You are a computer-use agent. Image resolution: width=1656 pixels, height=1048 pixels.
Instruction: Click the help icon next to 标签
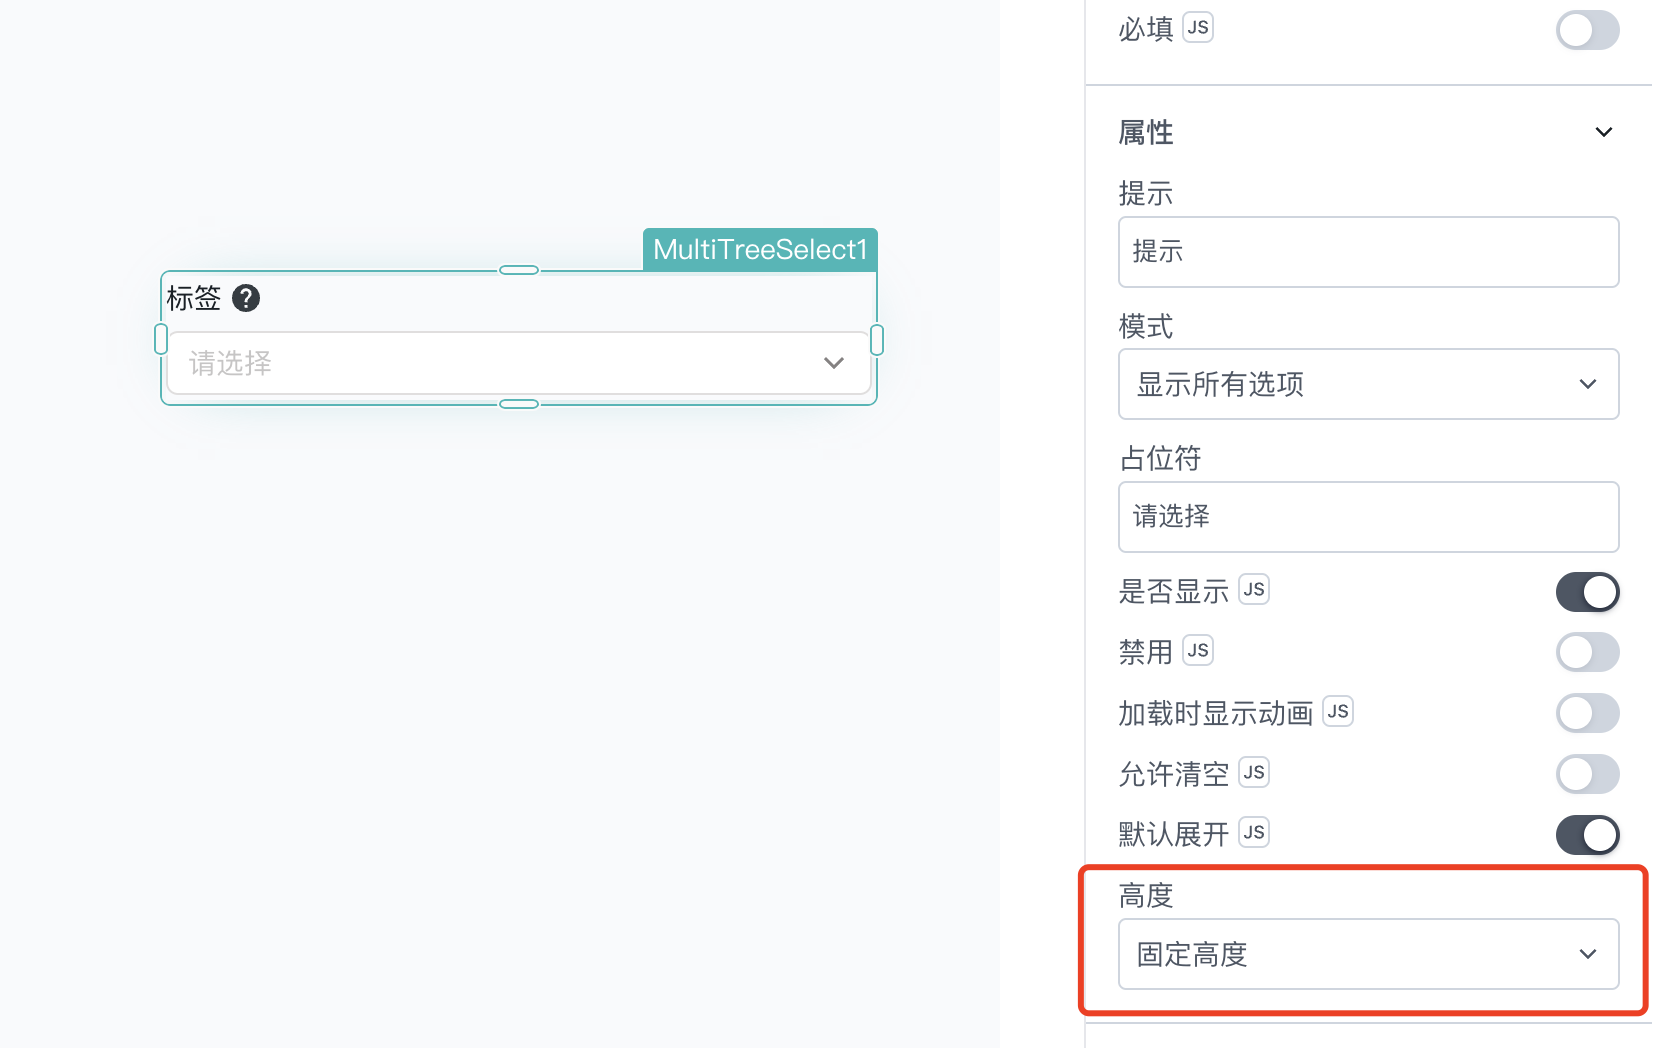pos(246,298)
